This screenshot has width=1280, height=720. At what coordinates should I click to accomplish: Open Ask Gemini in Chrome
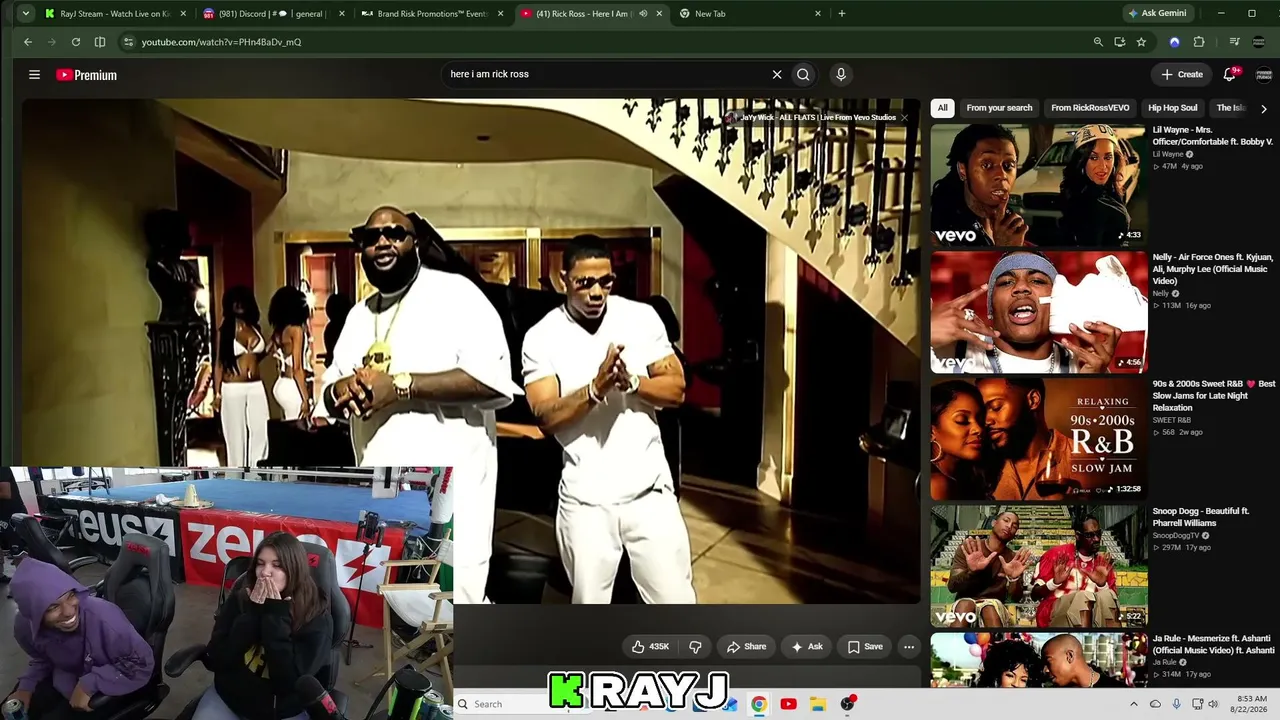1158,14
